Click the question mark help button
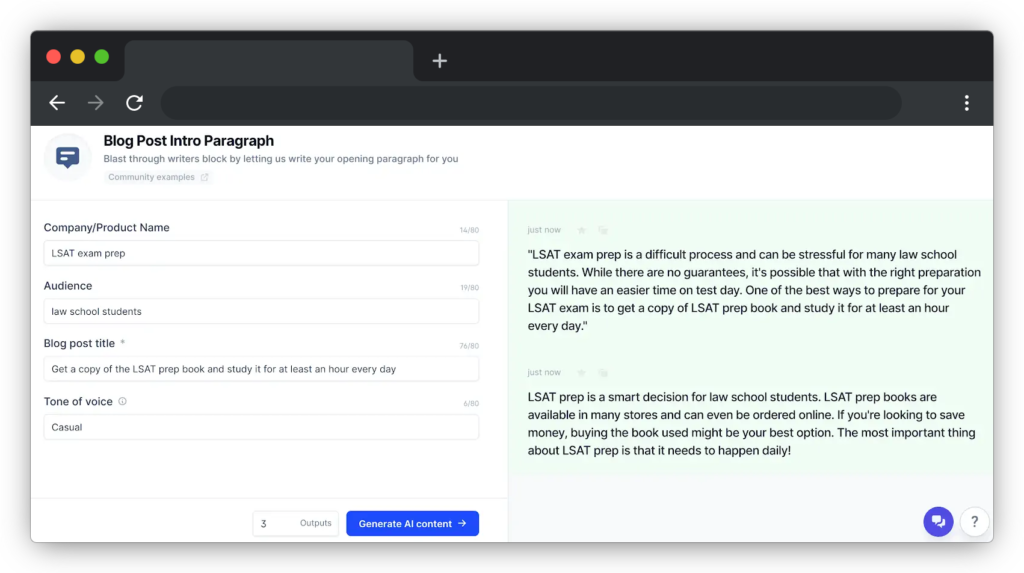The height and width of the screenshot is (573, 1024). [974, 521]
